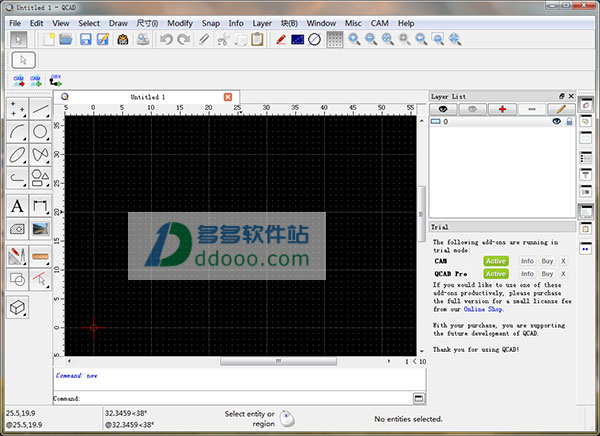Undo the last action
This screenshot has height=436, width=600.
point(166,39)
